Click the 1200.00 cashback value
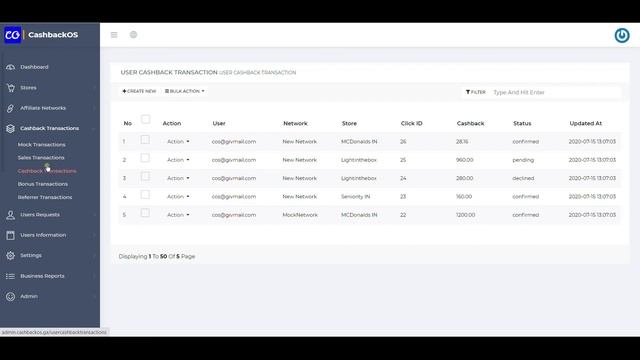Screen dimensions: 640x360 point(465,215)
